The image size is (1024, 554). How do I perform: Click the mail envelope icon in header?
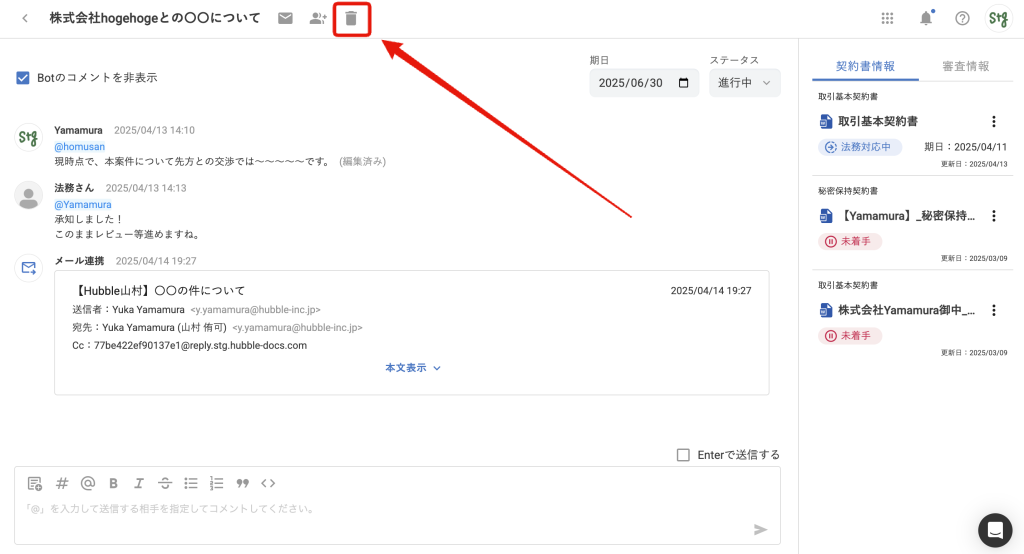pyautogui.click(x=285, y=18)
